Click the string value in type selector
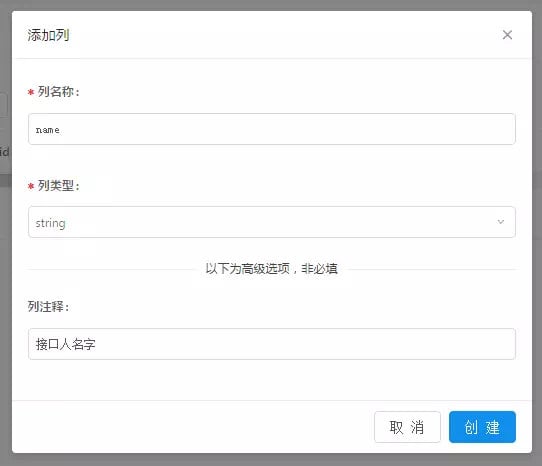Image resolution: width=542 pixels, height=466 pixels. (50, 223)
